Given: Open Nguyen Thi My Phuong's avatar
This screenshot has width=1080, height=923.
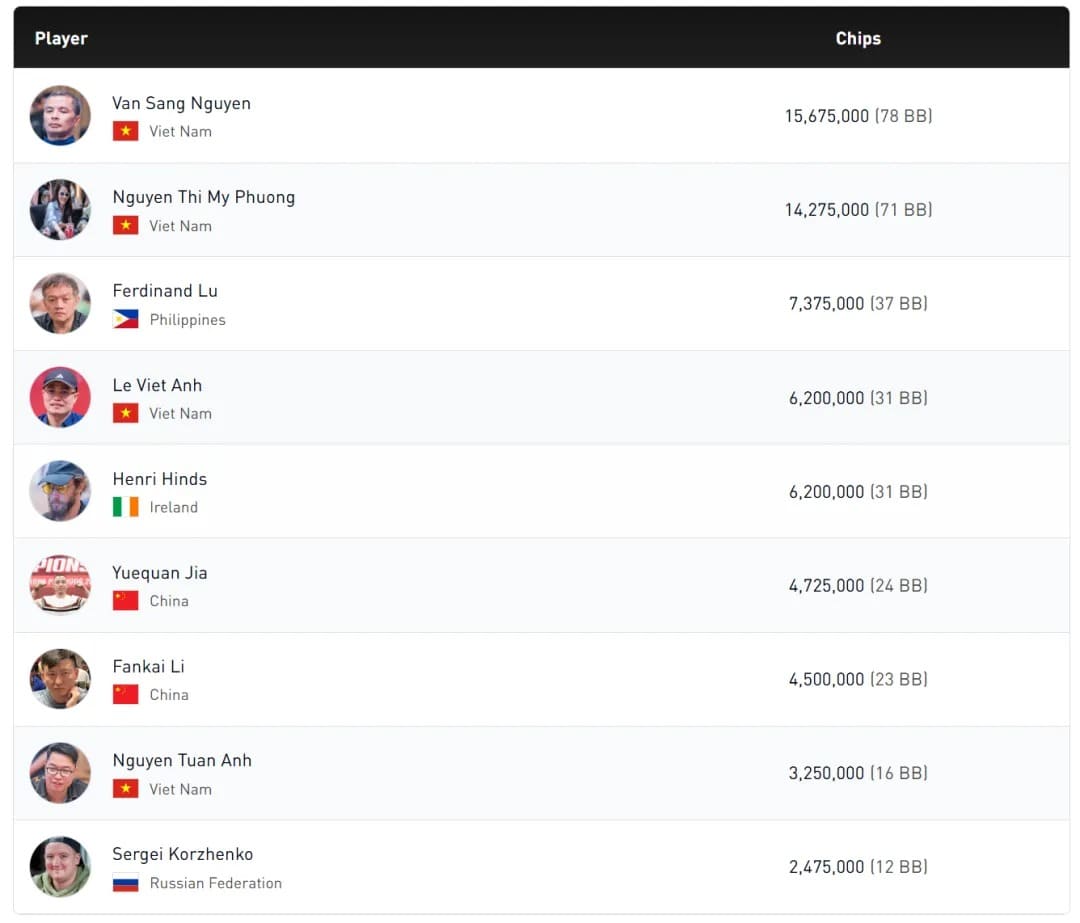Looking at the screenshot, I should point(60,210).
